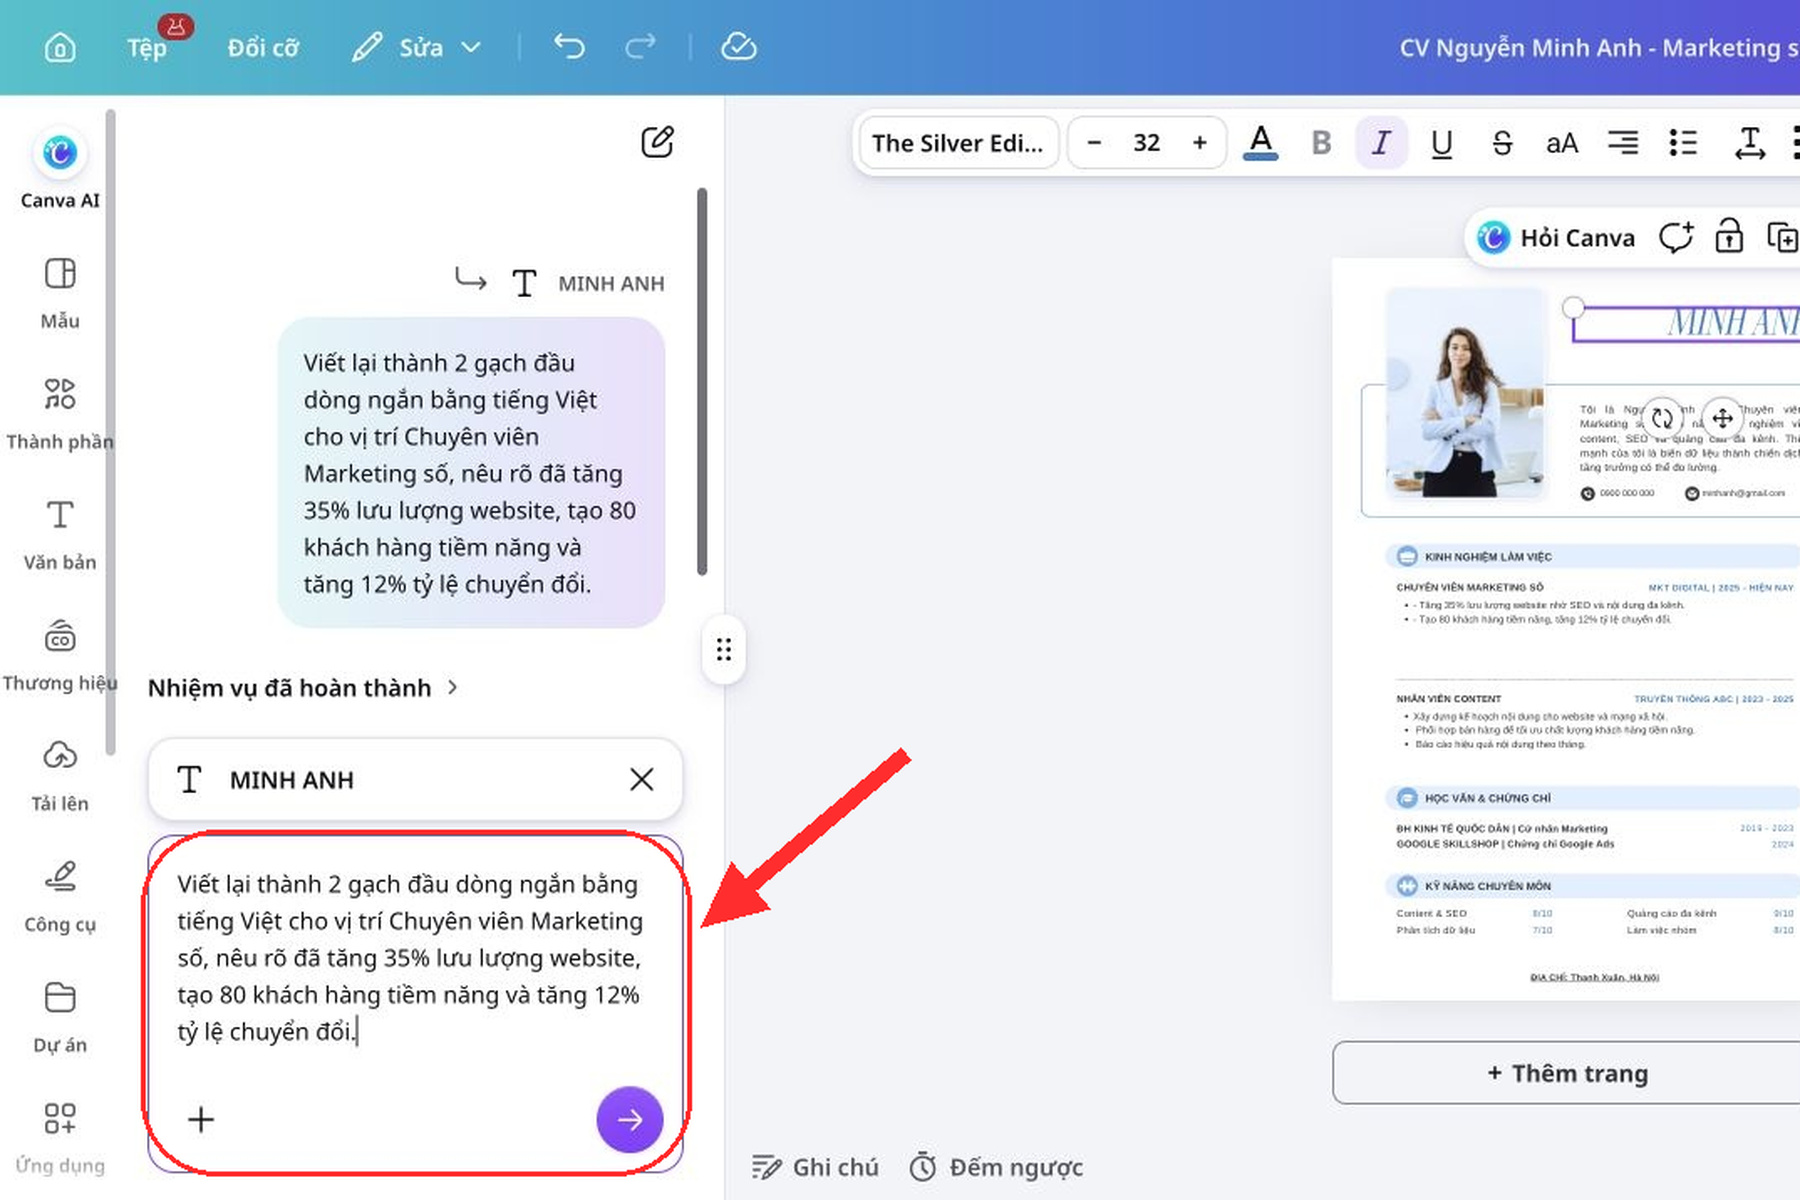Toggle uppercase aA formatting
1800x1200 pixels.
point(1562,143)
